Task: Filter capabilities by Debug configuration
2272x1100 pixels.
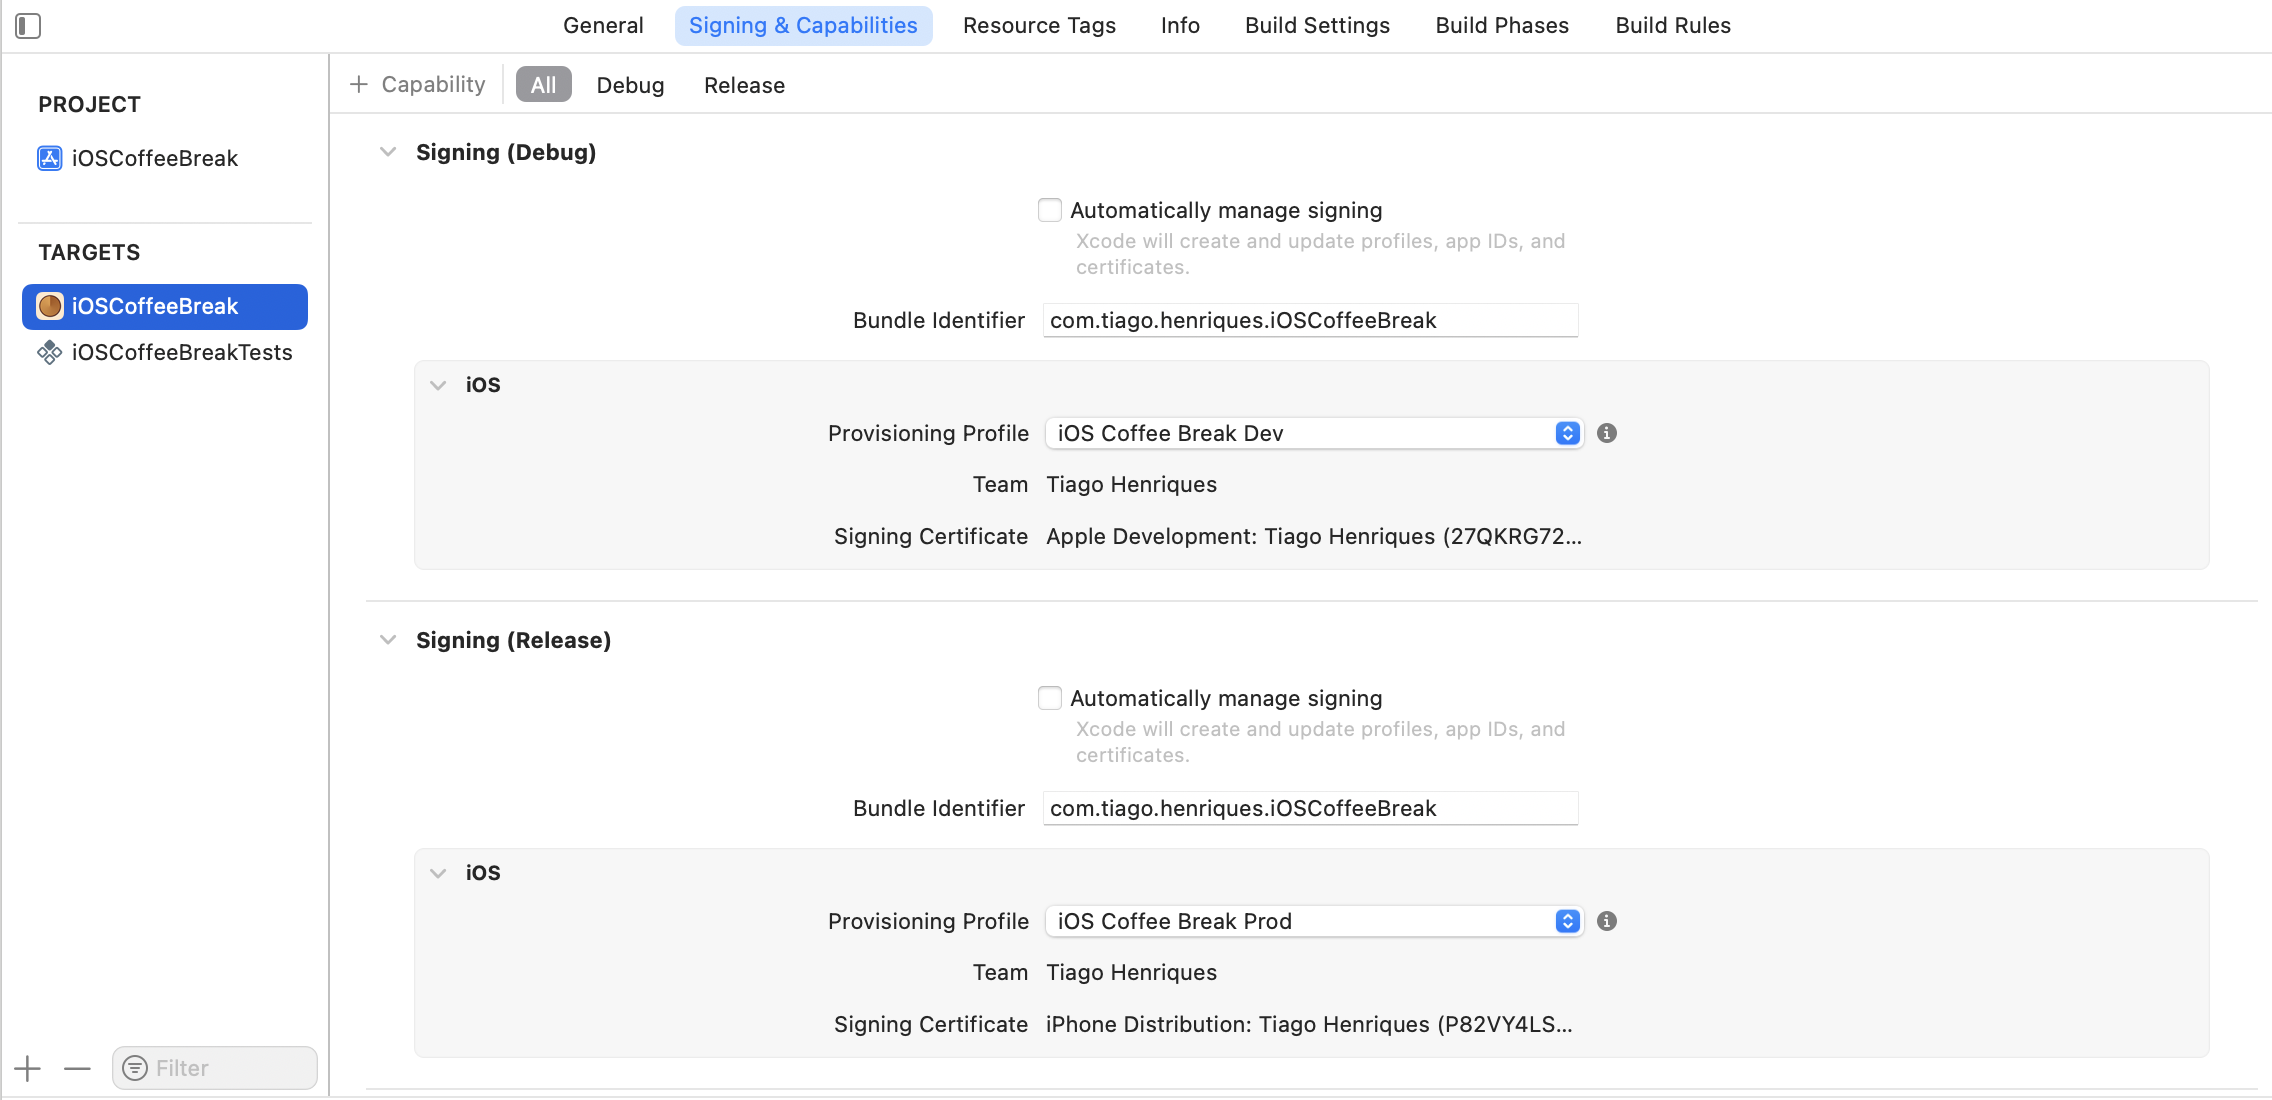Action: pyautogui.click(x=630, y=85)
